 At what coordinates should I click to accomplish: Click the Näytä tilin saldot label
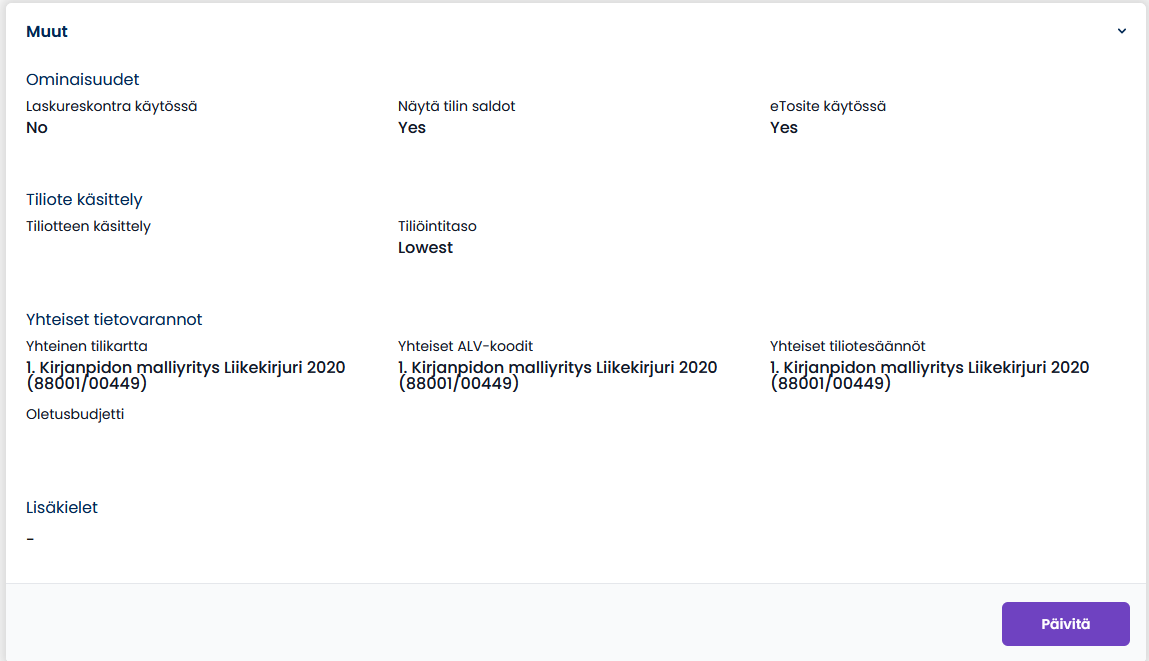[457, 106]
